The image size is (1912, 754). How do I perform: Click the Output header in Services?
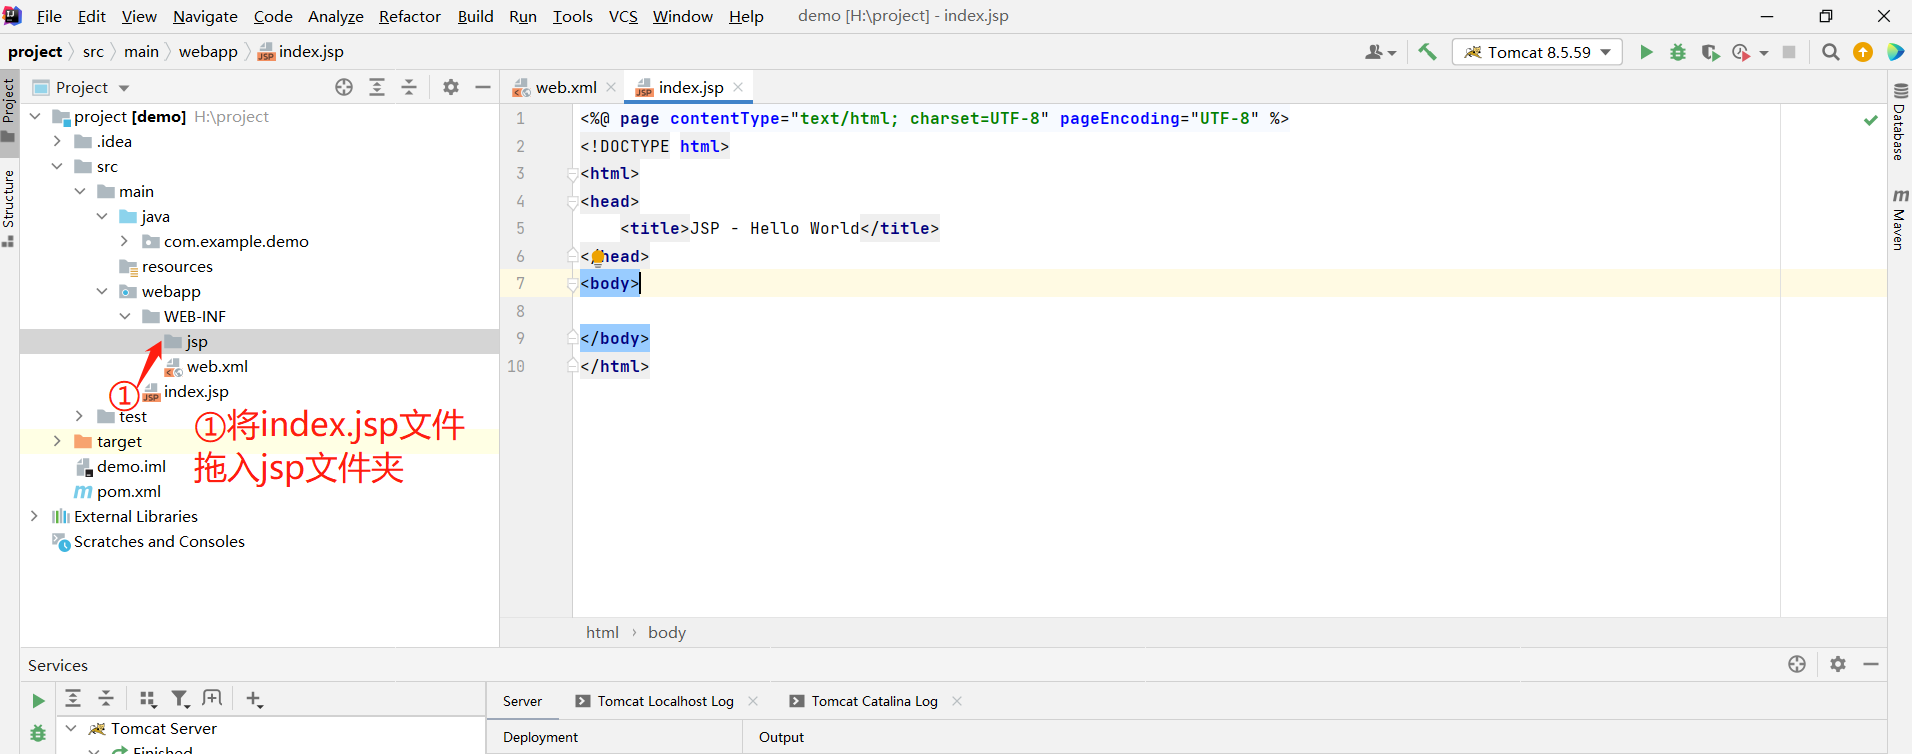coord(781,737)
